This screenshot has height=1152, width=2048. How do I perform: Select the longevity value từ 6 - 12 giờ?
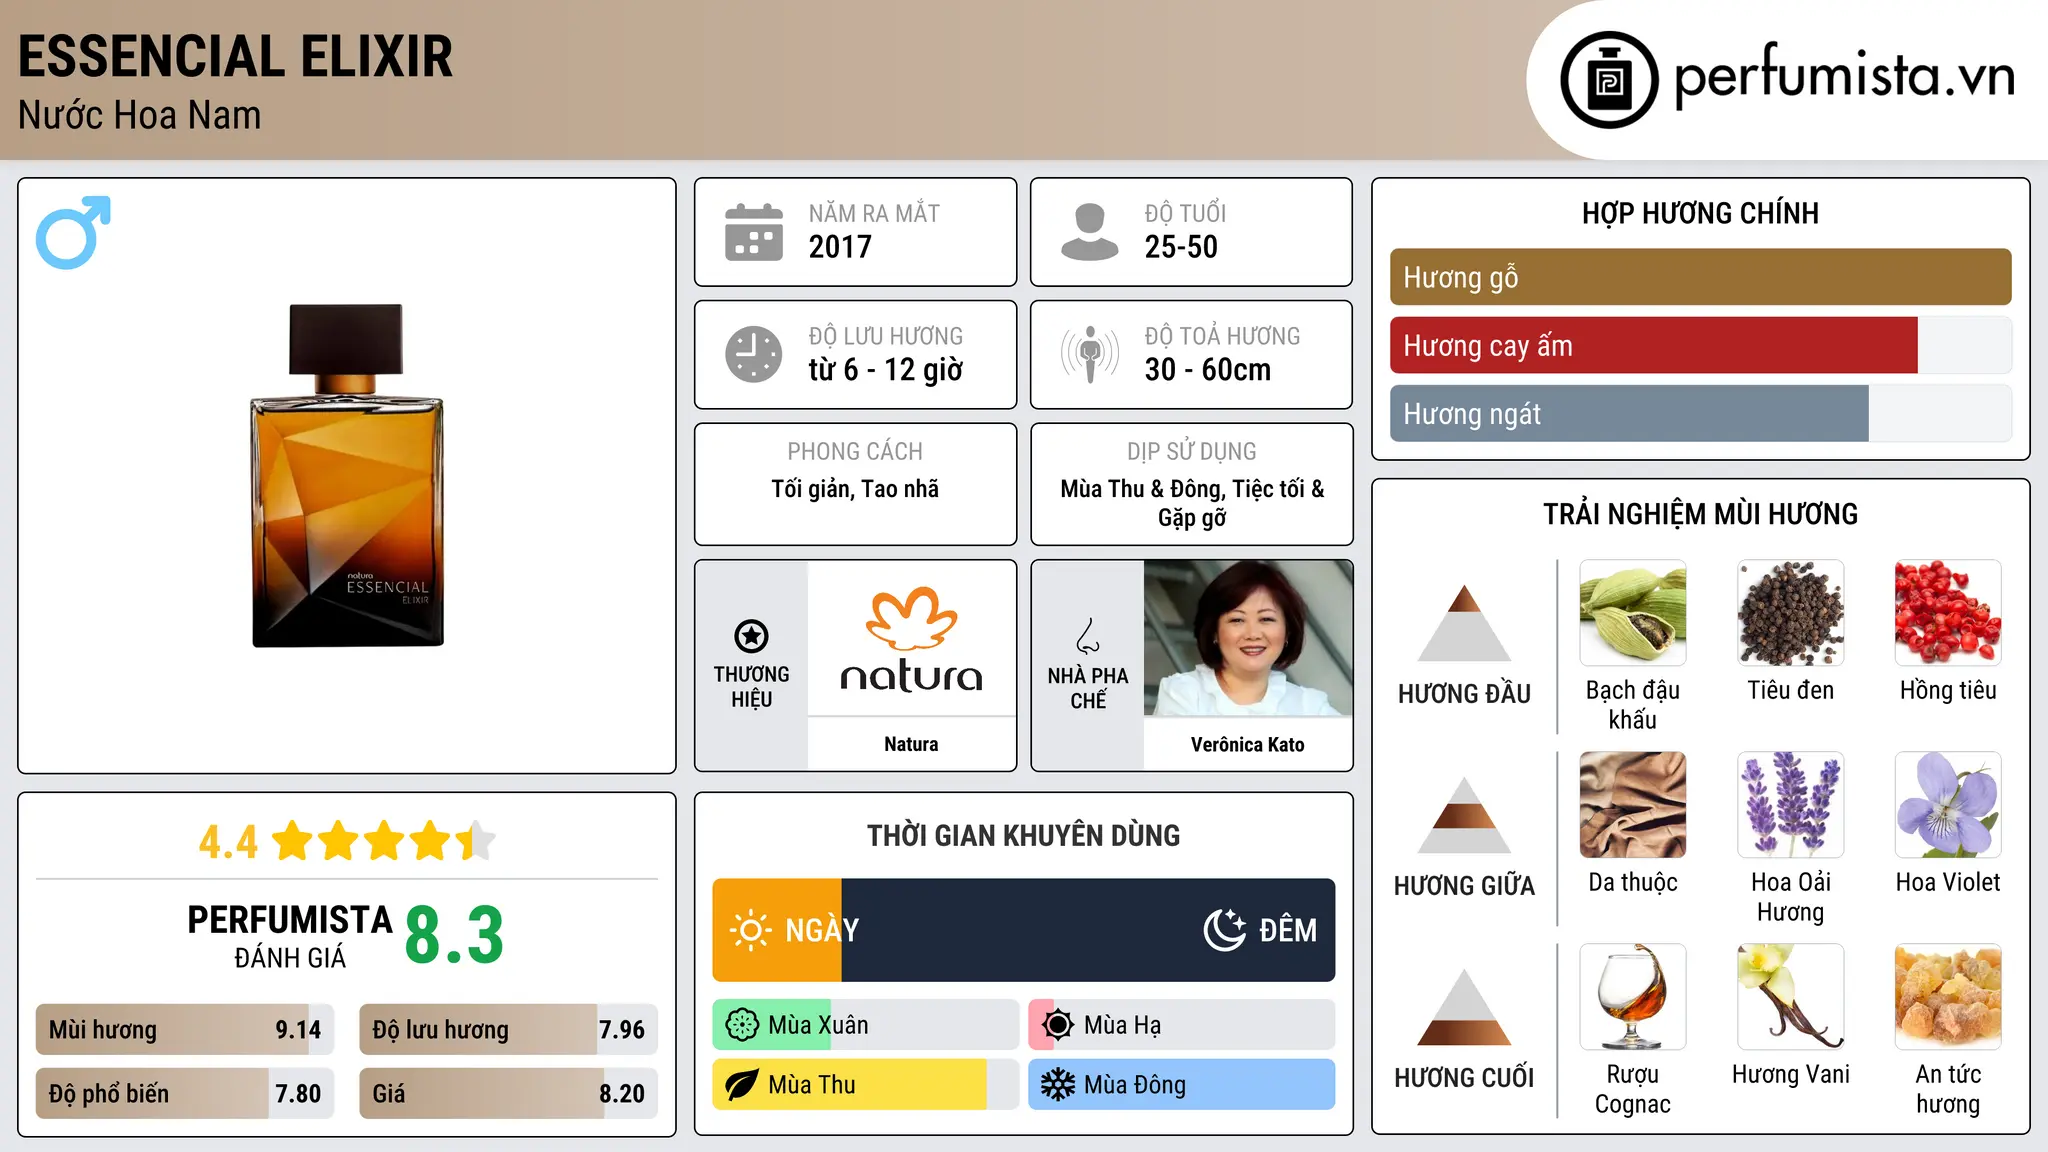[x=886, y=370]
